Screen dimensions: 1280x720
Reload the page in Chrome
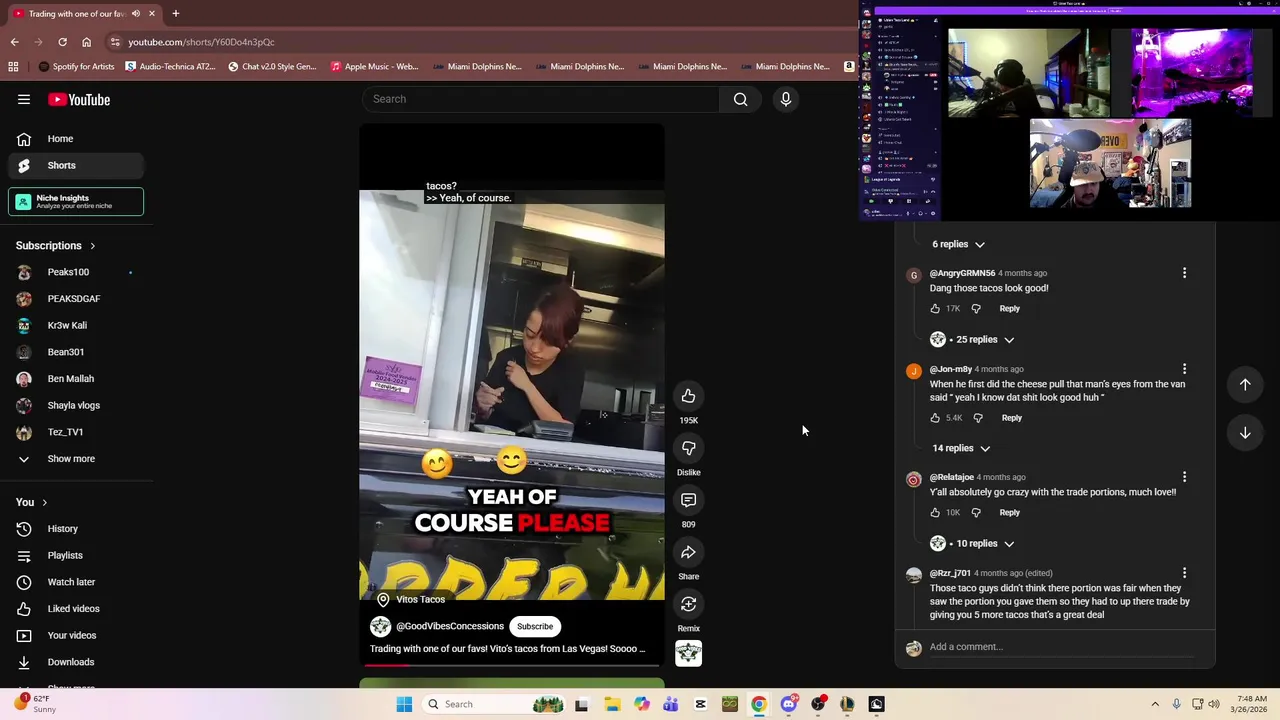click(62, 42)
